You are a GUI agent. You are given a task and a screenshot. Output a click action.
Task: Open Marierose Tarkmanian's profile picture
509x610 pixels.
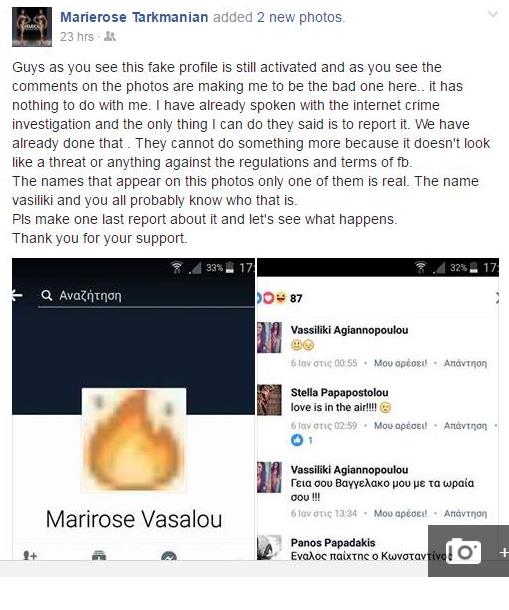click(32, 27)
